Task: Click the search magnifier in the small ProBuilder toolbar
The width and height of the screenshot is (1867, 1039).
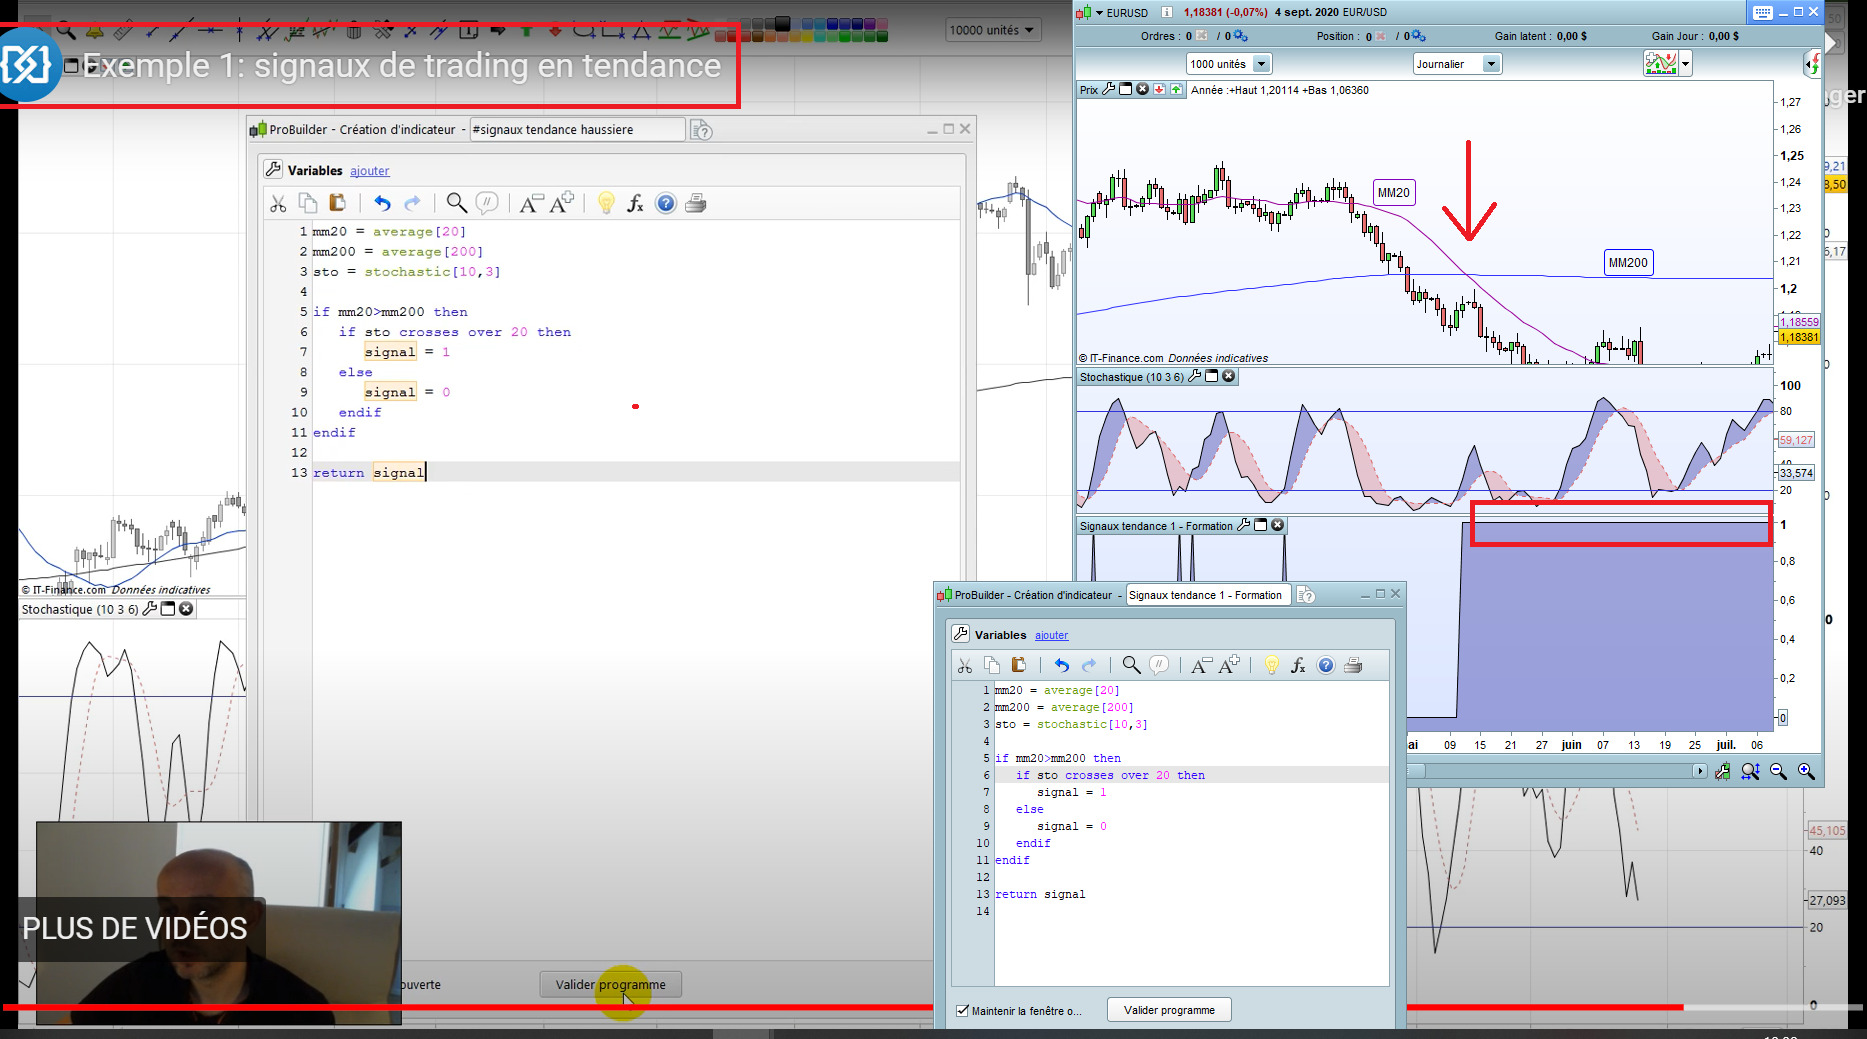Action: [x=1131, y=665]
